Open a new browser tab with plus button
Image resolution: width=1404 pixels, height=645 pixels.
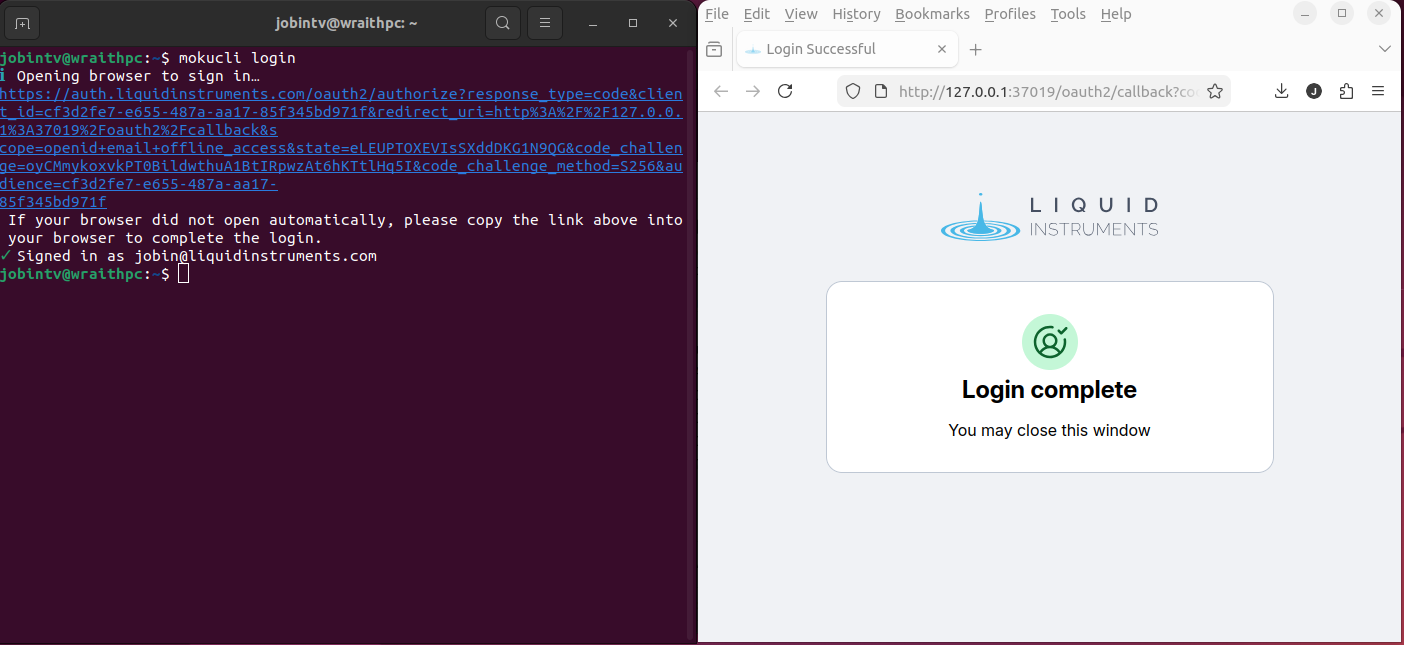pos(975,48)
